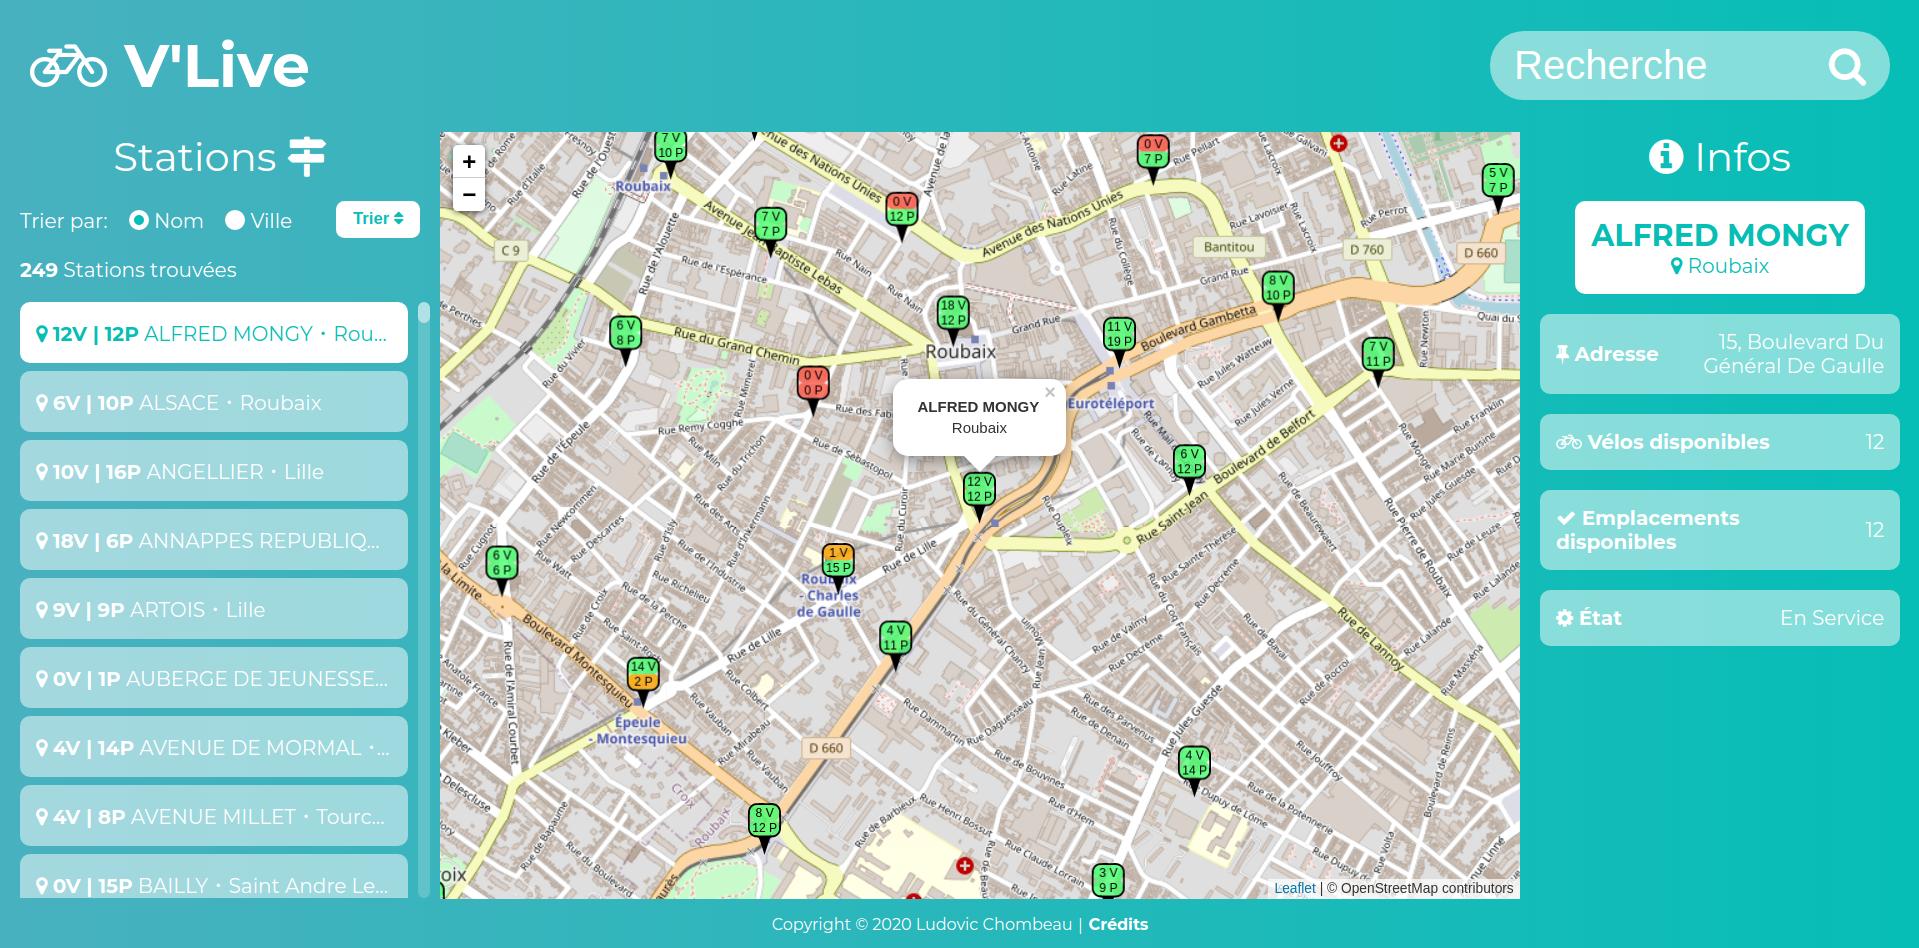Image resolution: width=1919 pixels, height=948 pixels.
Task: Click the V'Live bicycle logo icon
Action: tap(68, 66)
